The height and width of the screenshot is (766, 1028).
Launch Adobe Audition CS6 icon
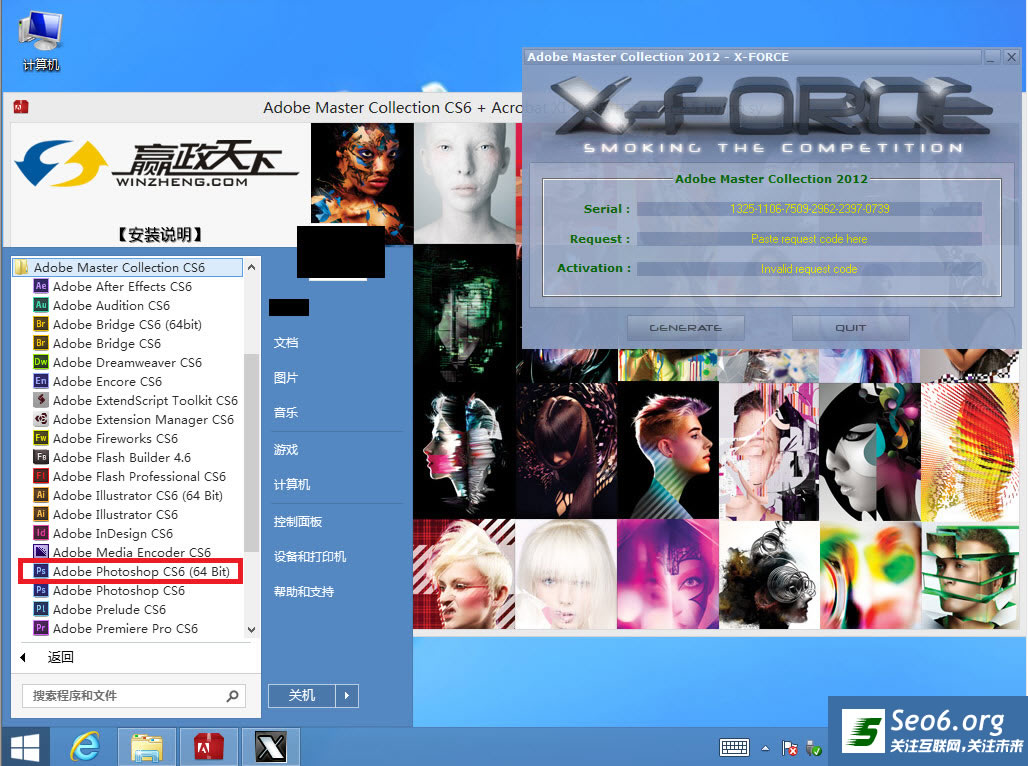tap(41, 305)
